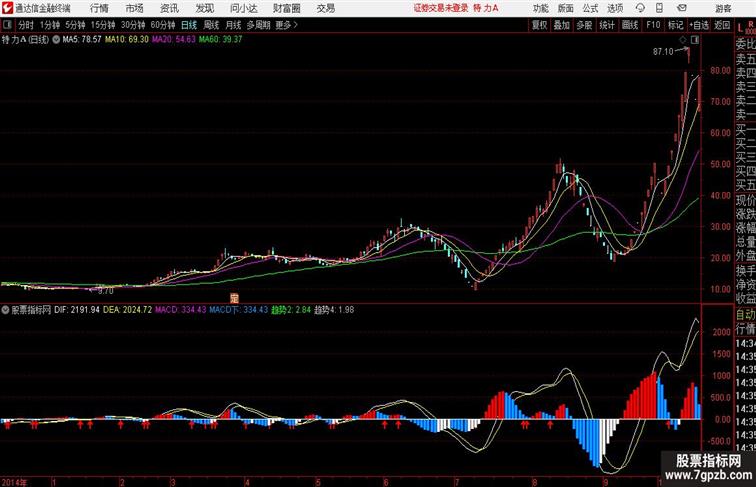
Task: Open the 公式 menu
Action: (x=590, y=8)
